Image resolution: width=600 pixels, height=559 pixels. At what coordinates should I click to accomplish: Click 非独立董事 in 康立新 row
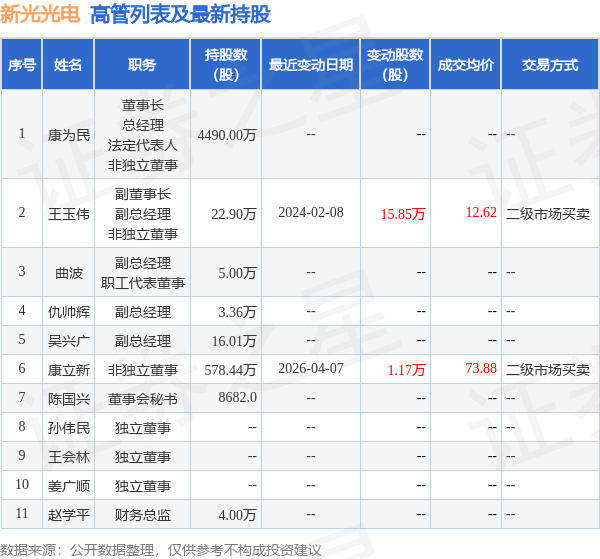coord(143,370)
